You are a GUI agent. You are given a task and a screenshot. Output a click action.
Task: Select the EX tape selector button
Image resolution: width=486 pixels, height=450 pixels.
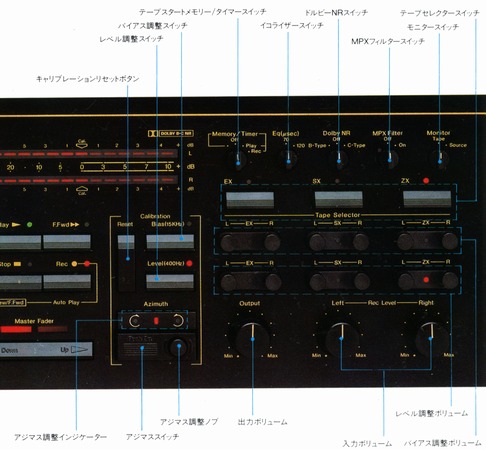[x=250, y=200]
